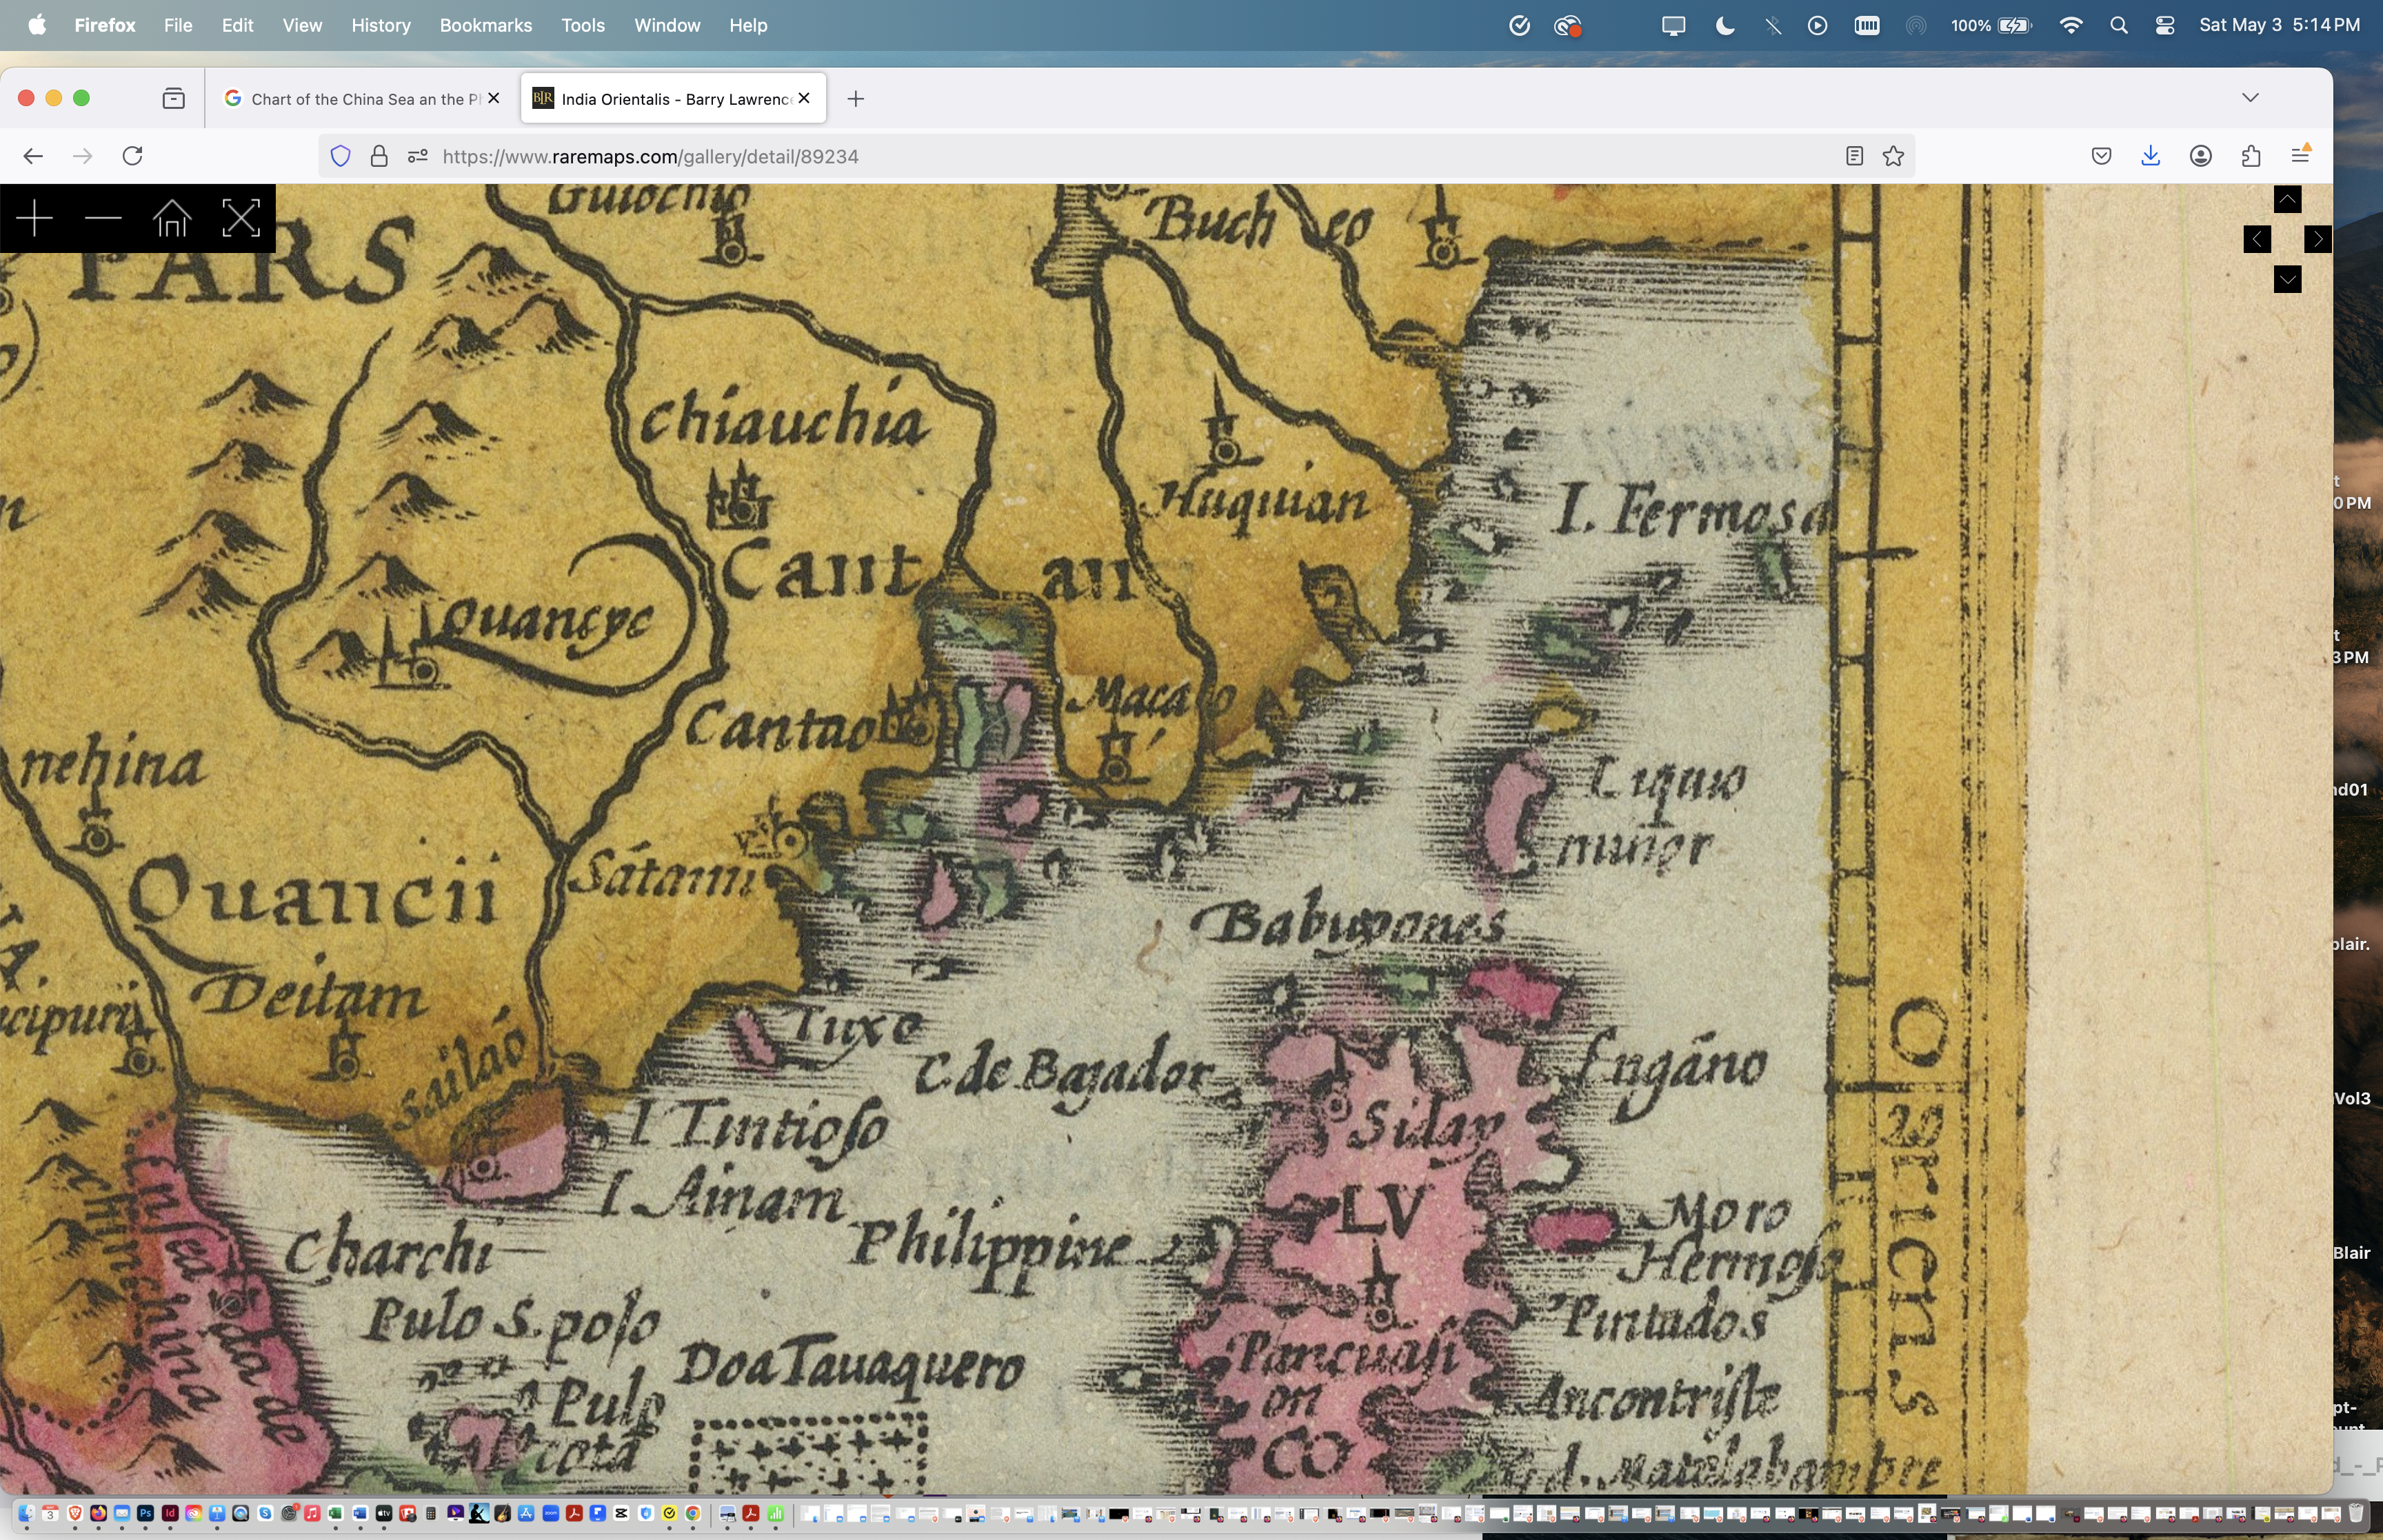Screen dimensions: 2383x1540
Task: Toggle Focus mode with the moon icon
Action: coord(1725,25)
